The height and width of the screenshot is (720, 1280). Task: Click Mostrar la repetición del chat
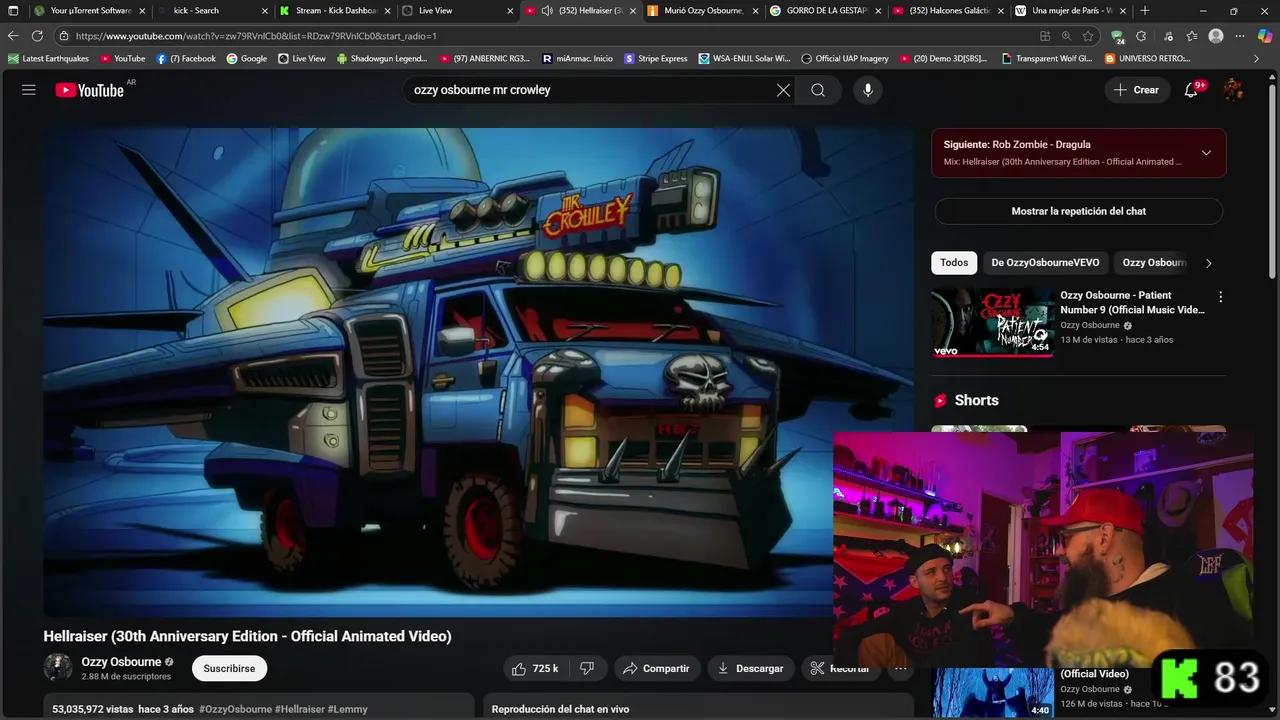pos(1078,211)
